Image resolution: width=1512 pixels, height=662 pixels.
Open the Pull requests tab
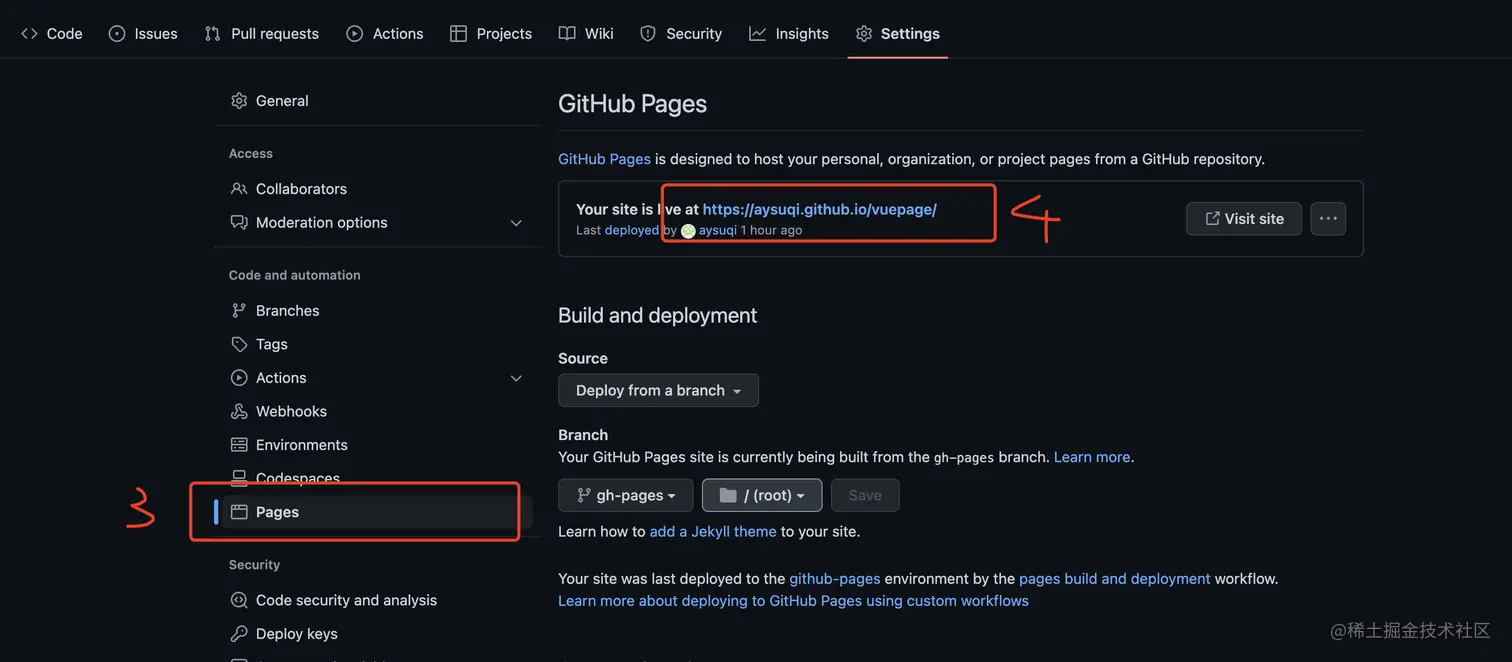(x=262, y=34)
